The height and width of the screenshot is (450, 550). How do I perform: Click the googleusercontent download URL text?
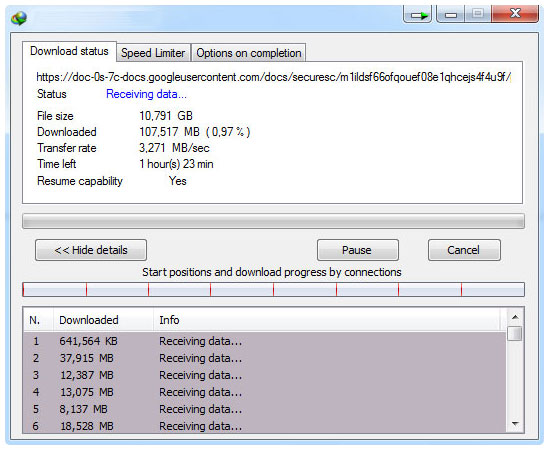click(274, 77)
